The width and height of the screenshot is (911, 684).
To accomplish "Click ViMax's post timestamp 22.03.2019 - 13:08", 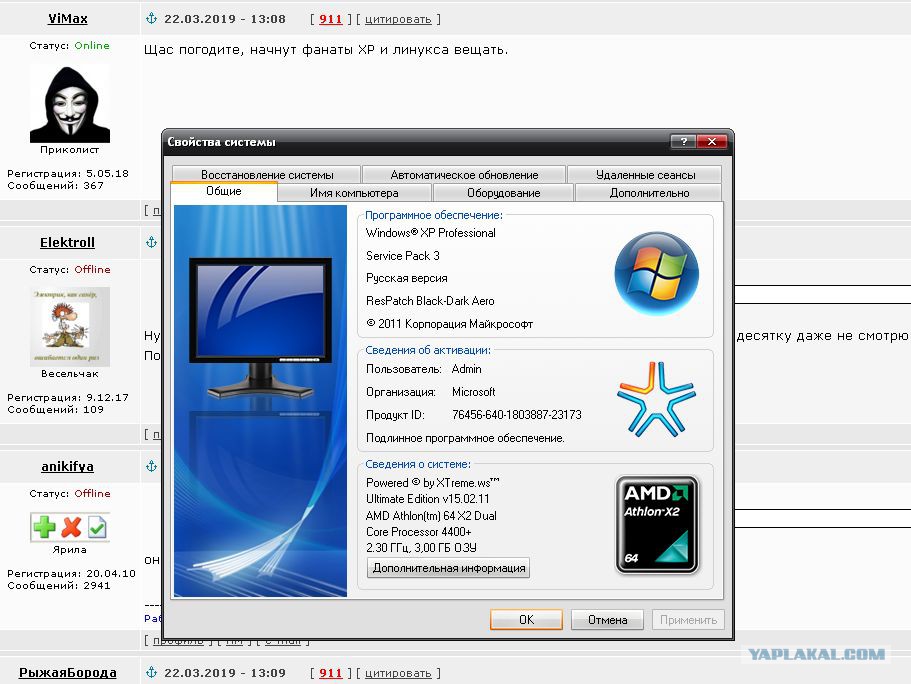I will pyautogui.click(x=225, y=19).
